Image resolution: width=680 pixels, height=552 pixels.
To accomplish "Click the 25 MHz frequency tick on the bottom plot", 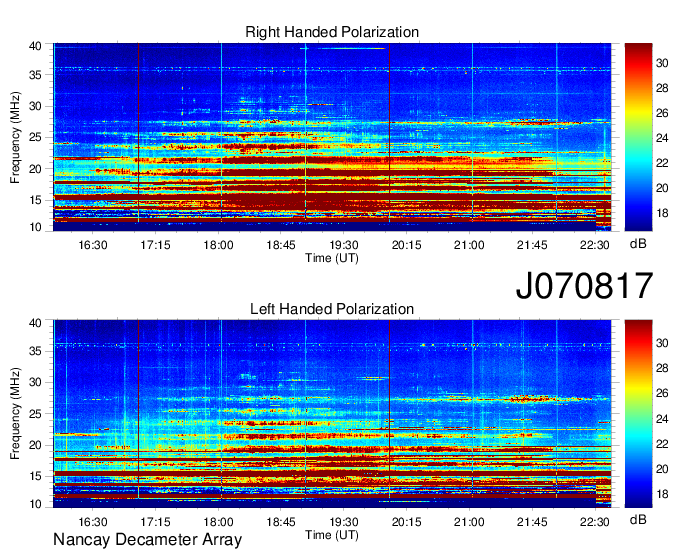I will click(35, 414).
